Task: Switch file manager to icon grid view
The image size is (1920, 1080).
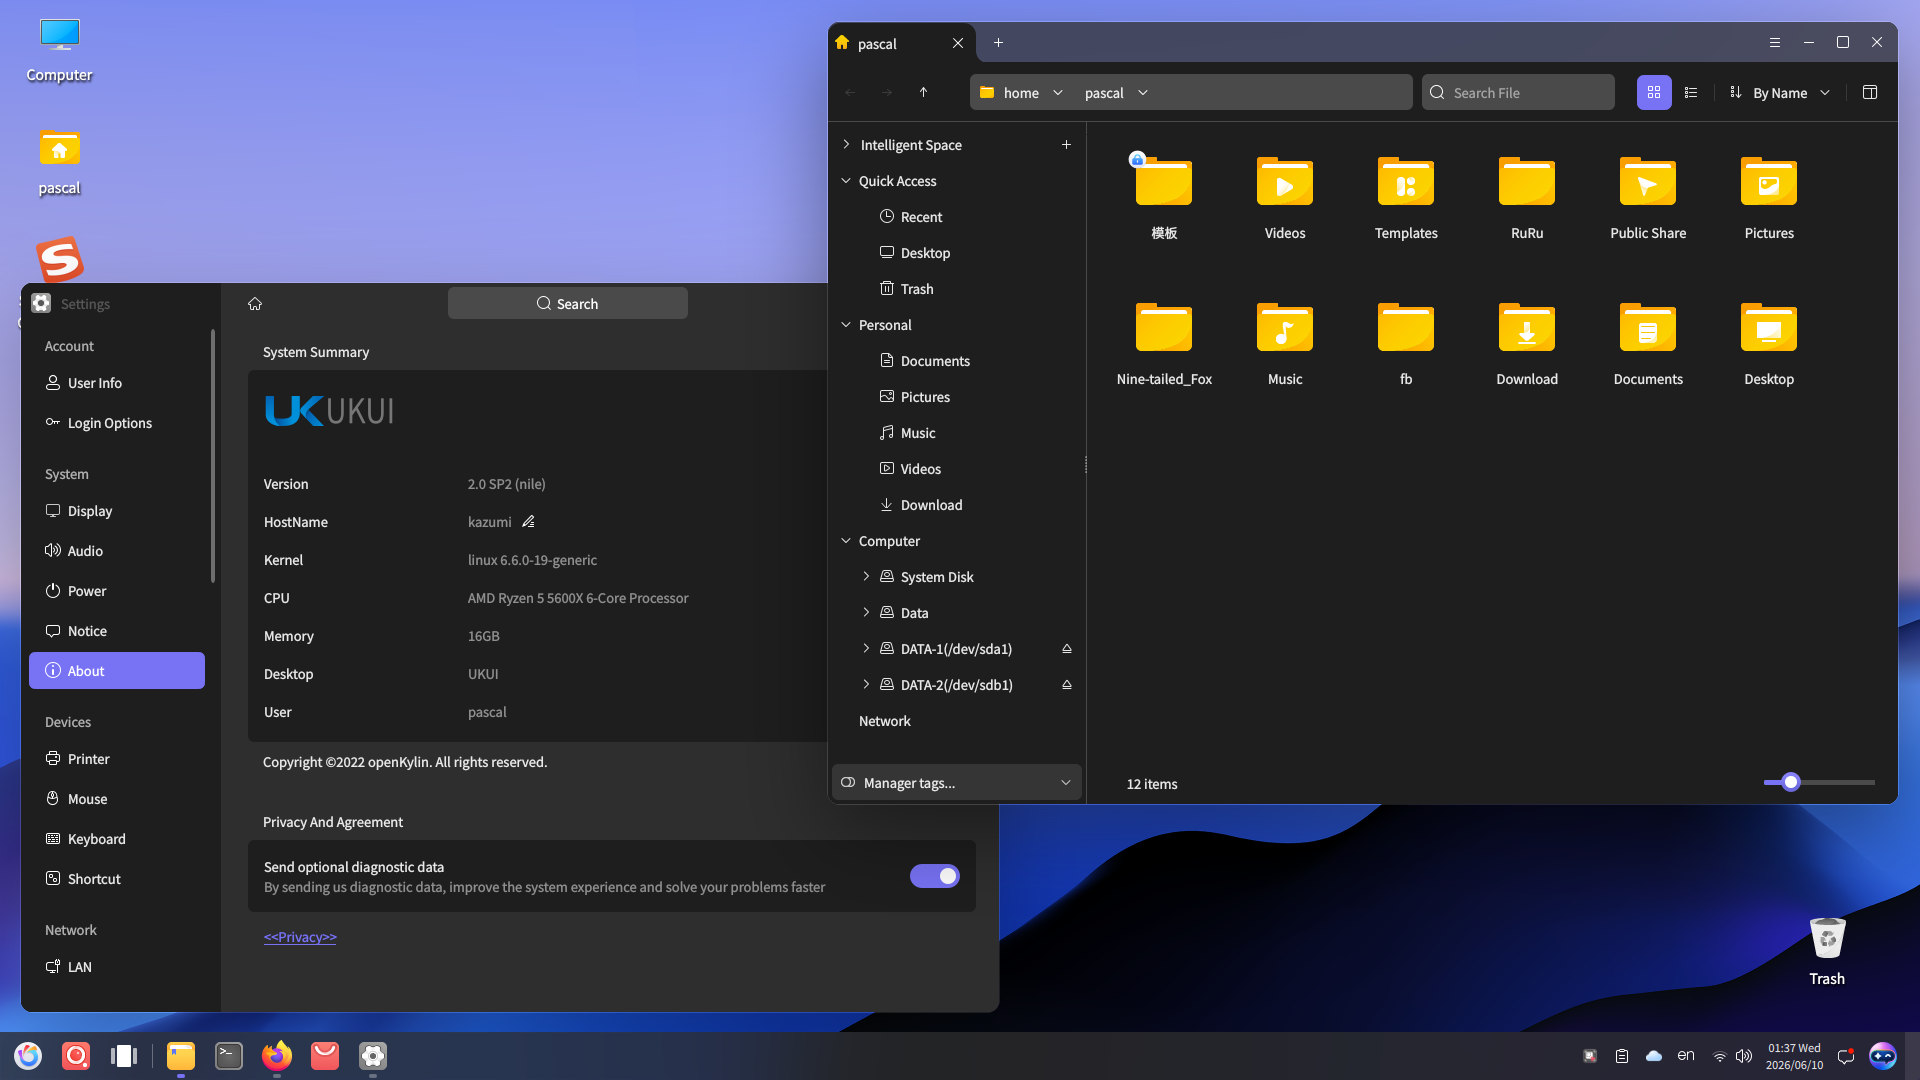Action: tap(1654, 92)
